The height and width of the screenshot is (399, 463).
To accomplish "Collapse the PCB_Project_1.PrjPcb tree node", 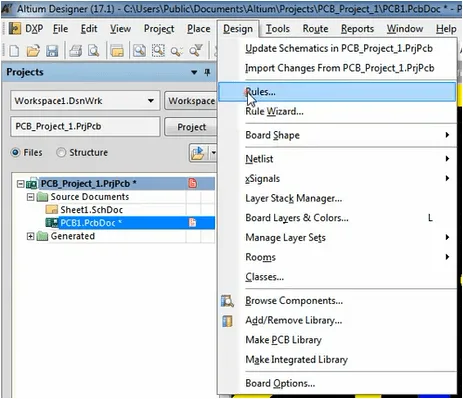I will 21,184.
